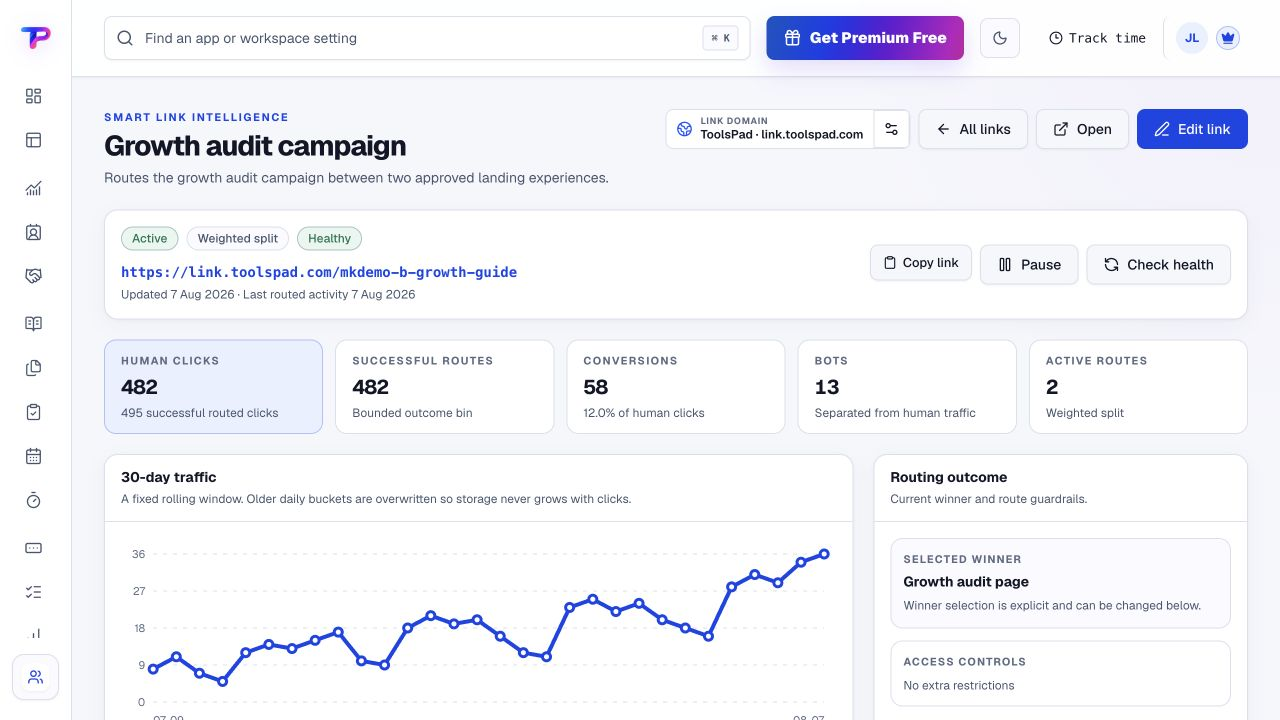Focus the Find an app search field
This screenshot has width=1280, height=720.
click(427, 38)
